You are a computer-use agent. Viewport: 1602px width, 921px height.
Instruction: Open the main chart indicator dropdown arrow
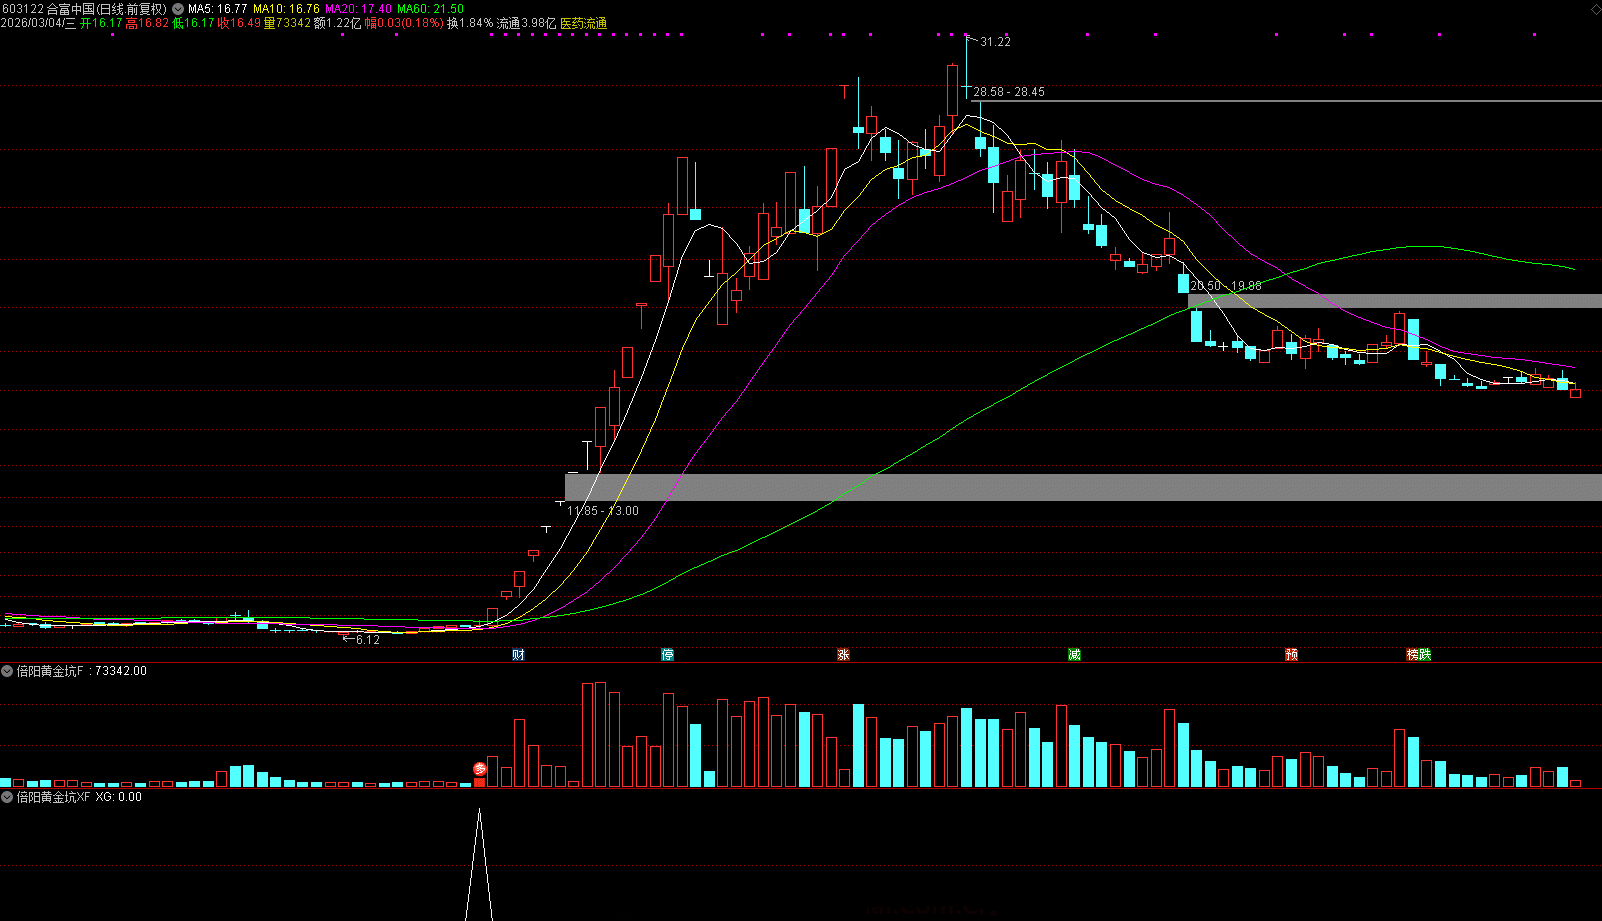[178, 9]
